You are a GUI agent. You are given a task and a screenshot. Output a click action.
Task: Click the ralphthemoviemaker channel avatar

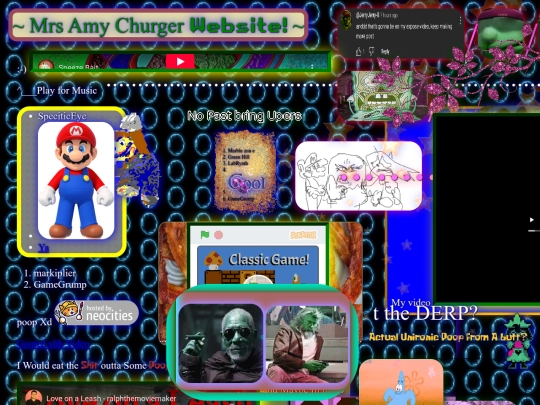(33, 397)
